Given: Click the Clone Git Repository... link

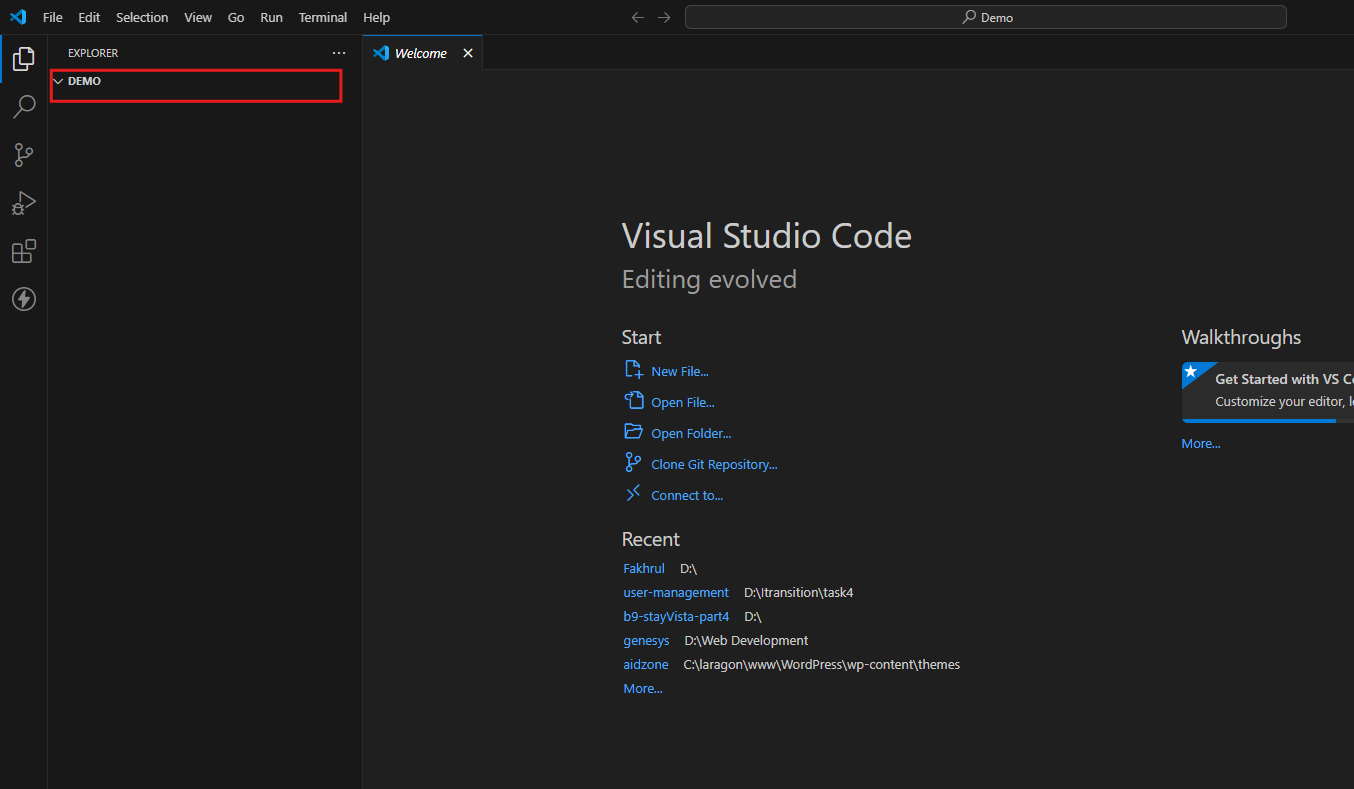Looking at the screenshot, I should [713, 464].
